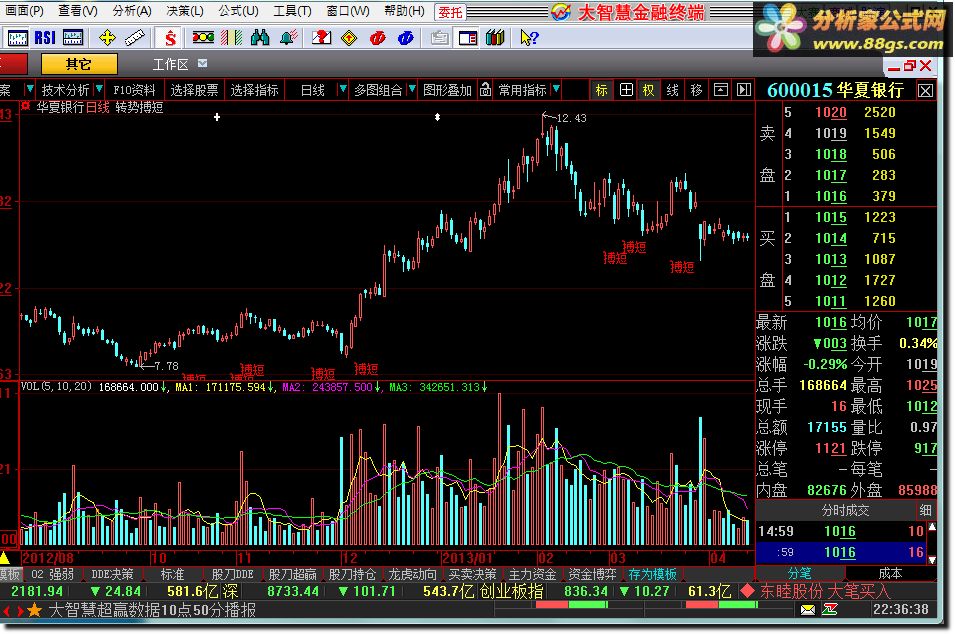Click the yellow star icon in the ticker bar

point(35,610)
